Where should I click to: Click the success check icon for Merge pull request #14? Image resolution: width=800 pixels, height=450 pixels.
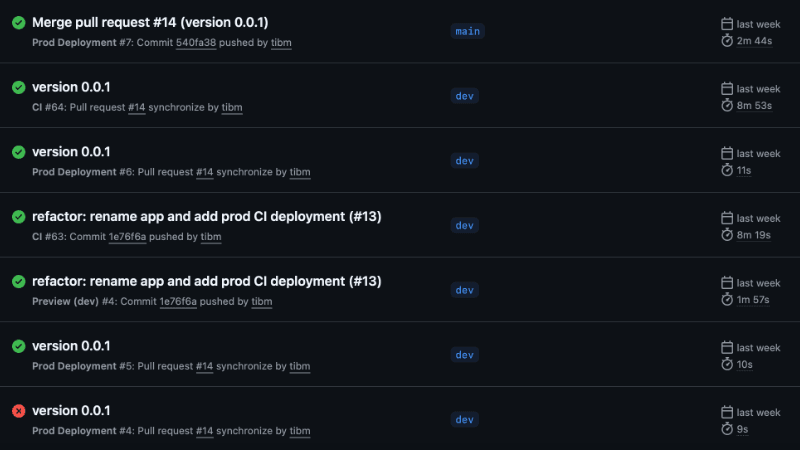point(18,22)
